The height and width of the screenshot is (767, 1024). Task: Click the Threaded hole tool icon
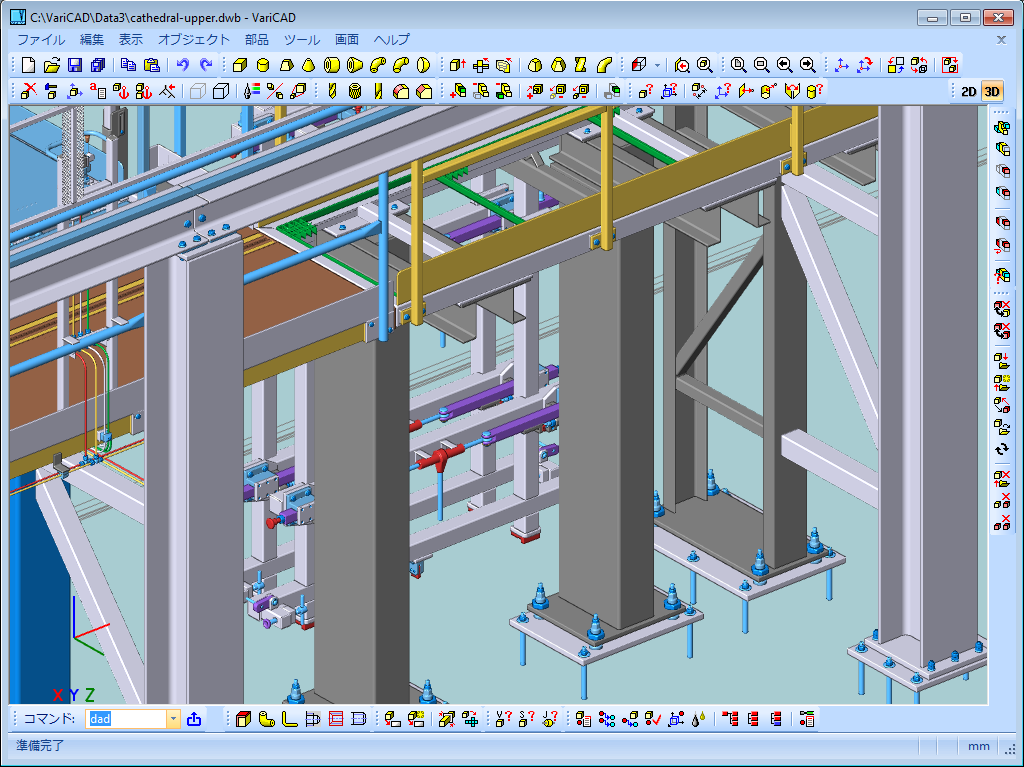(x=355, y=91)
